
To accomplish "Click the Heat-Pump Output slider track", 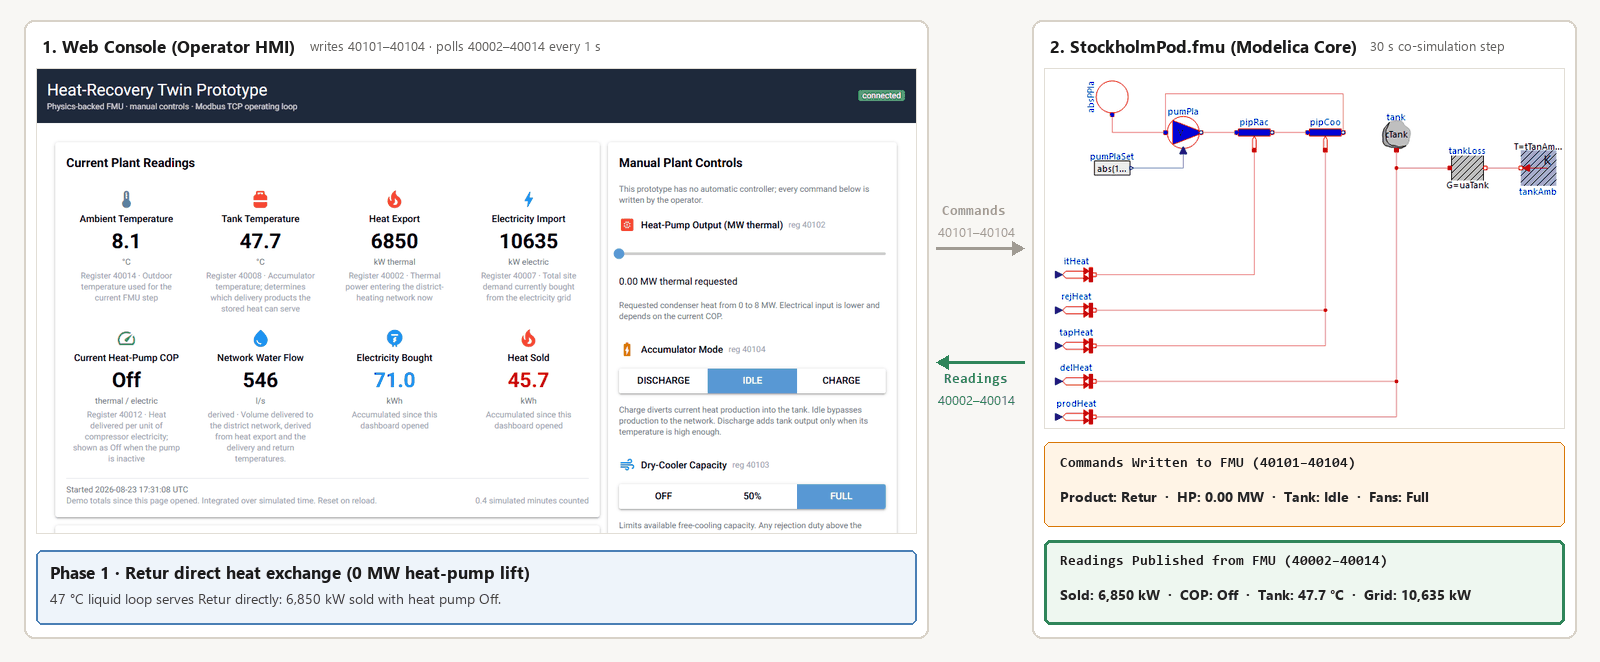I will click(752, 254).
